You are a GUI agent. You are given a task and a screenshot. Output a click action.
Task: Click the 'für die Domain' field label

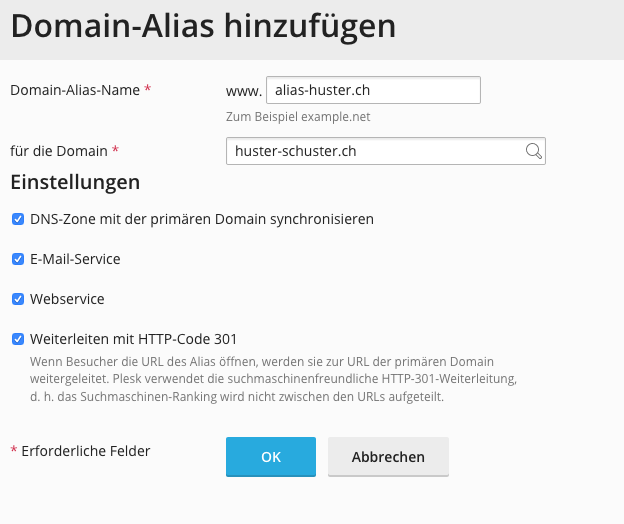[x=59, y=151]
